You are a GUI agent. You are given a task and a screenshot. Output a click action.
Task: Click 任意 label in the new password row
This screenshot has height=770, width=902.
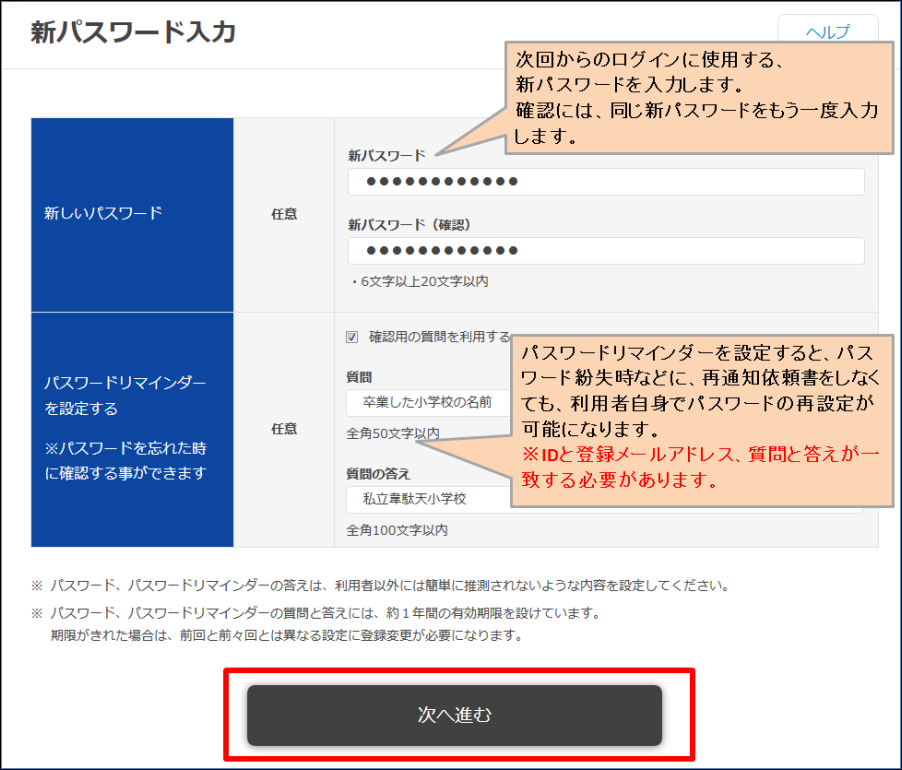point(284,214)
